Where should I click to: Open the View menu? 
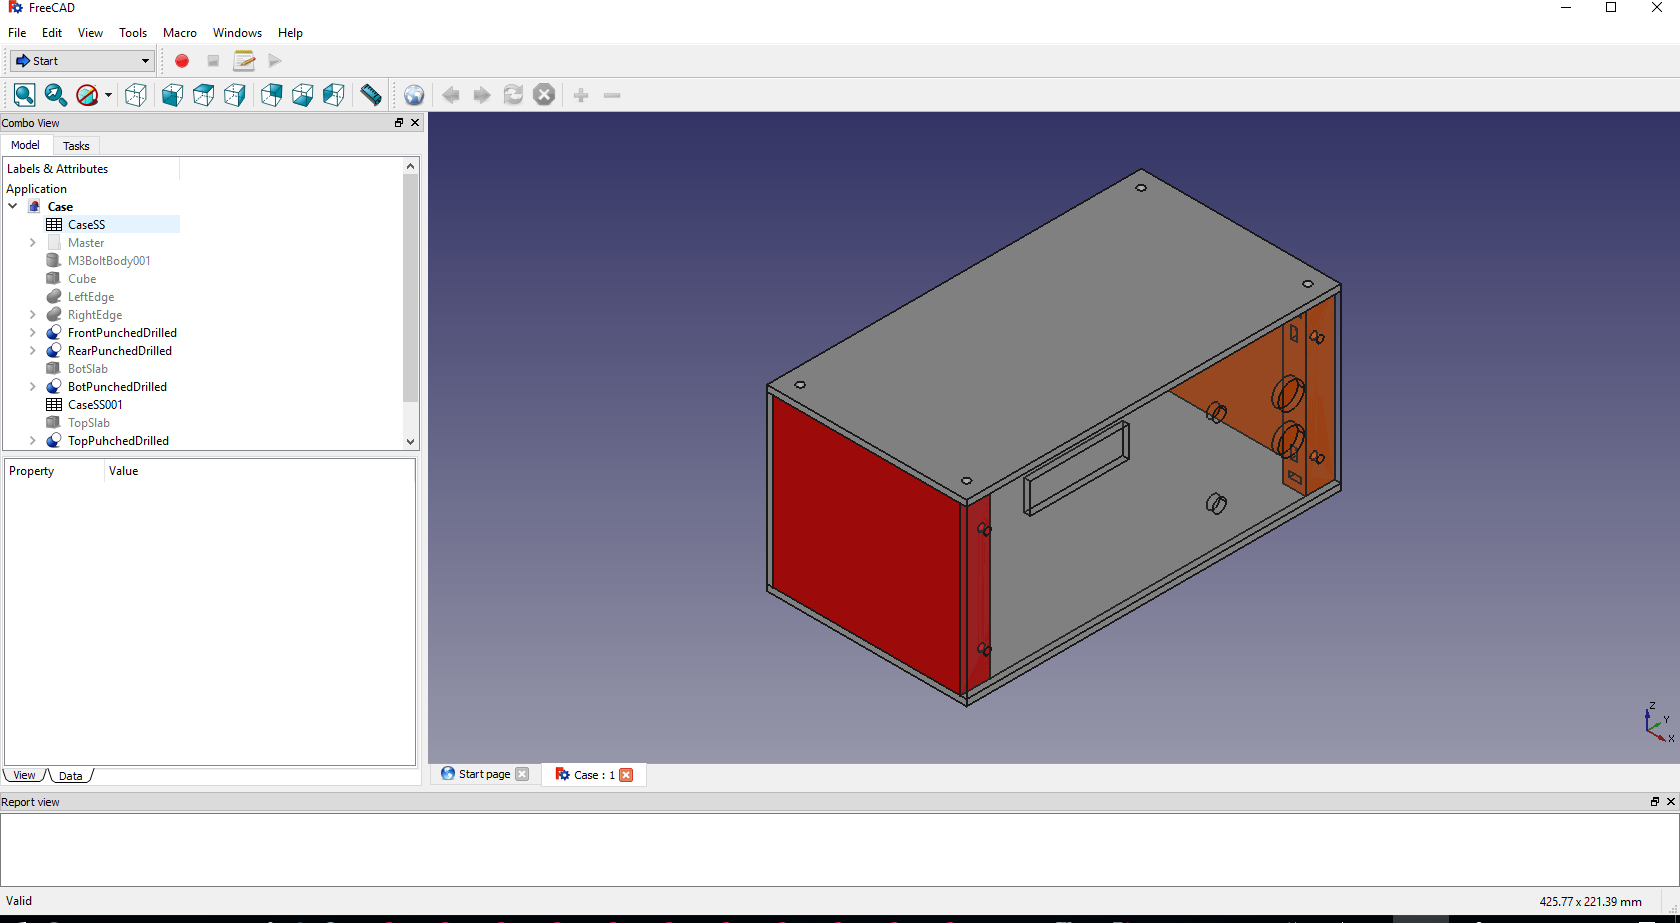[90, 33]
